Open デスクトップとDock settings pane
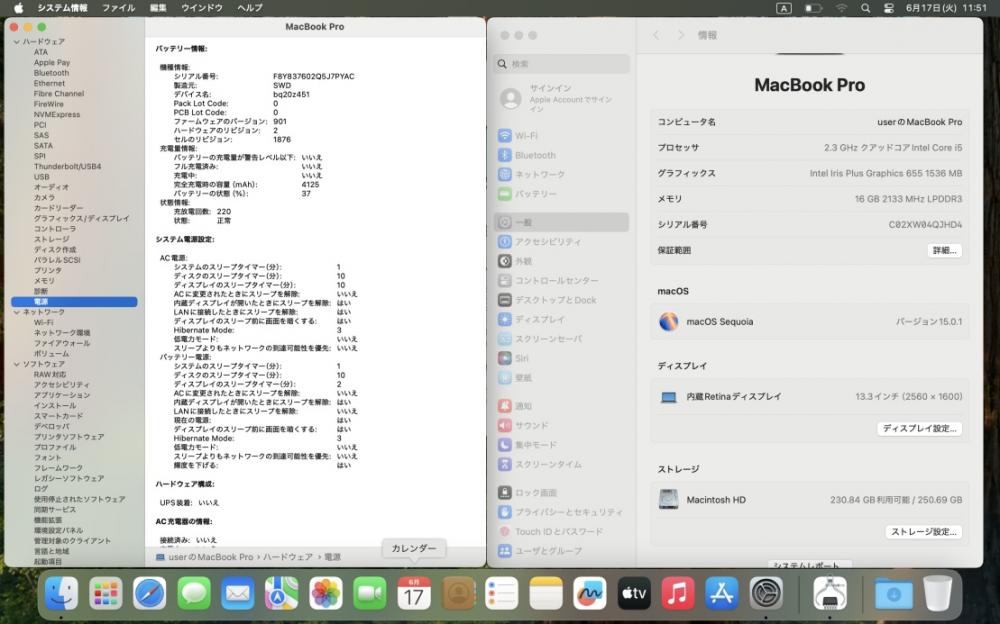Viewport: 1000px width, 624px height. (x=561, y=300)
